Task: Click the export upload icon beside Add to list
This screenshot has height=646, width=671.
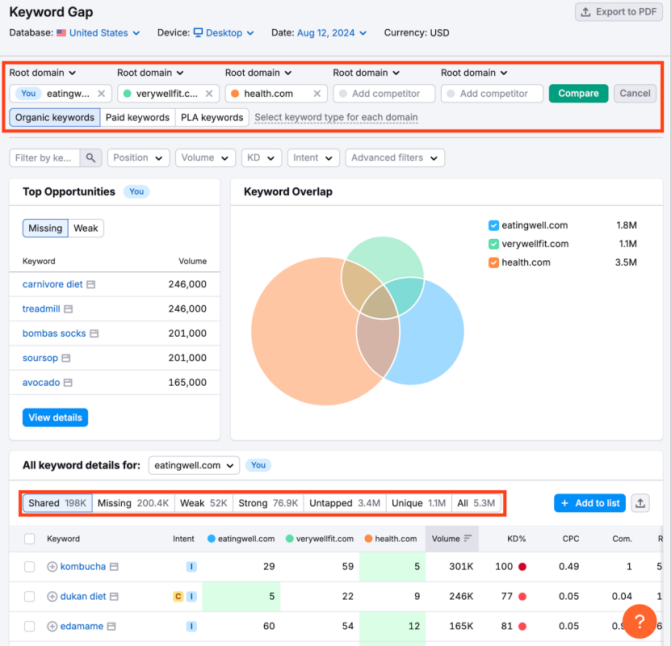Action: [x=641, y=503]
